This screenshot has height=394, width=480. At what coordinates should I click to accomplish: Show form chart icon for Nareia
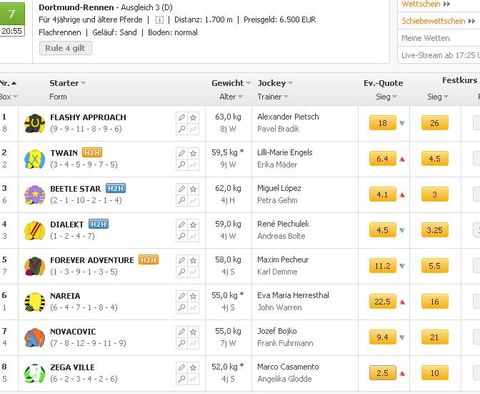193,307
